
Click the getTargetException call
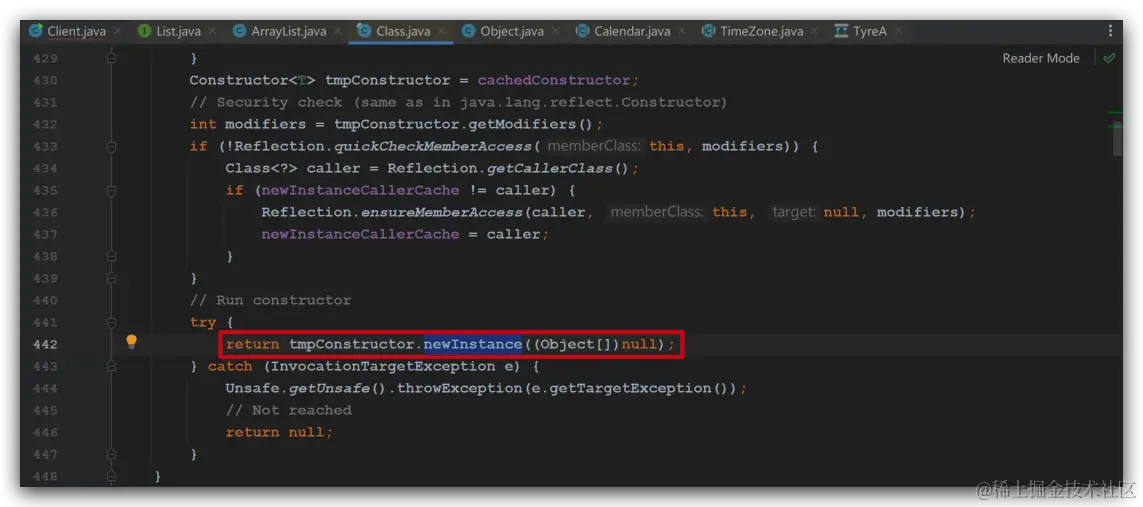coord(629,388)
